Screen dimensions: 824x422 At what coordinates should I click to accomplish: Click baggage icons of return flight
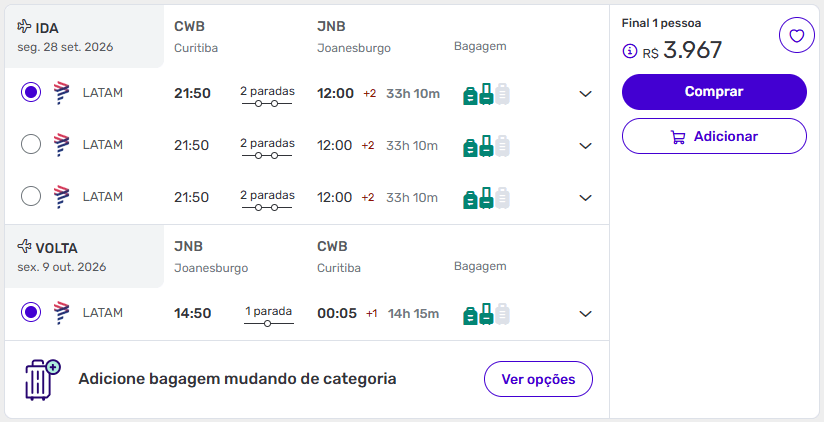[486, 314]
